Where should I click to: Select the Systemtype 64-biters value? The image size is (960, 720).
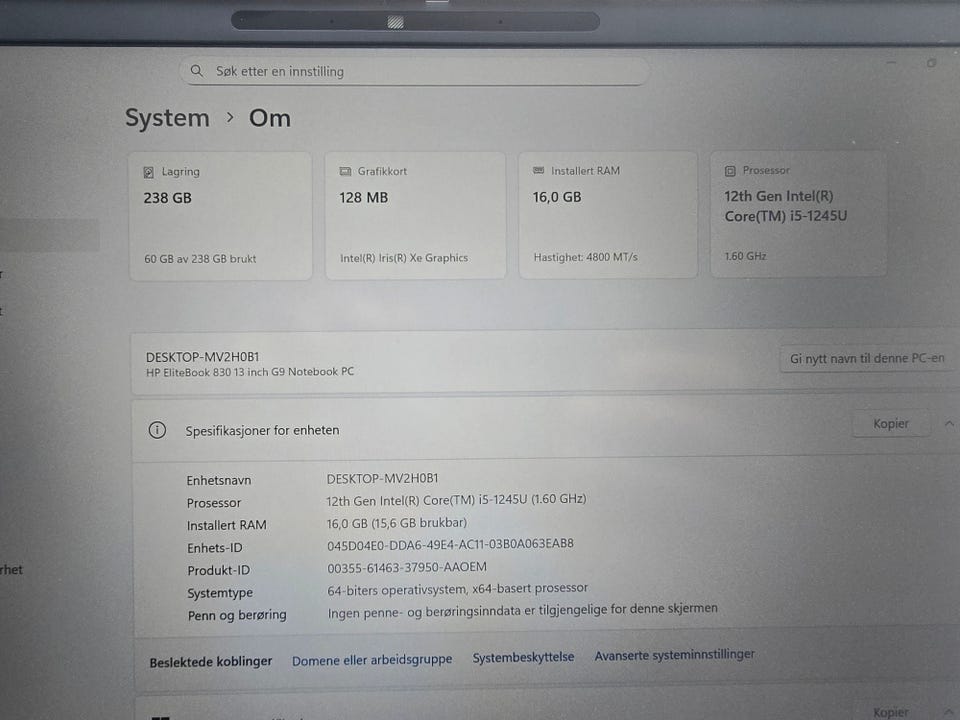coord(457,589)
